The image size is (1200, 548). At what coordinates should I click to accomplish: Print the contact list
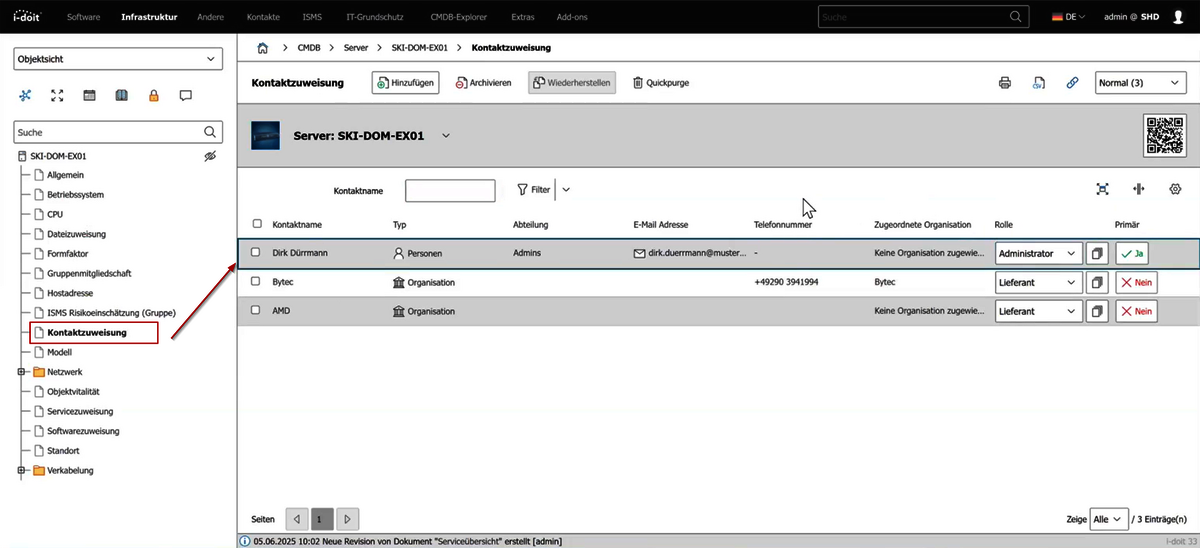pos(1005,83)
